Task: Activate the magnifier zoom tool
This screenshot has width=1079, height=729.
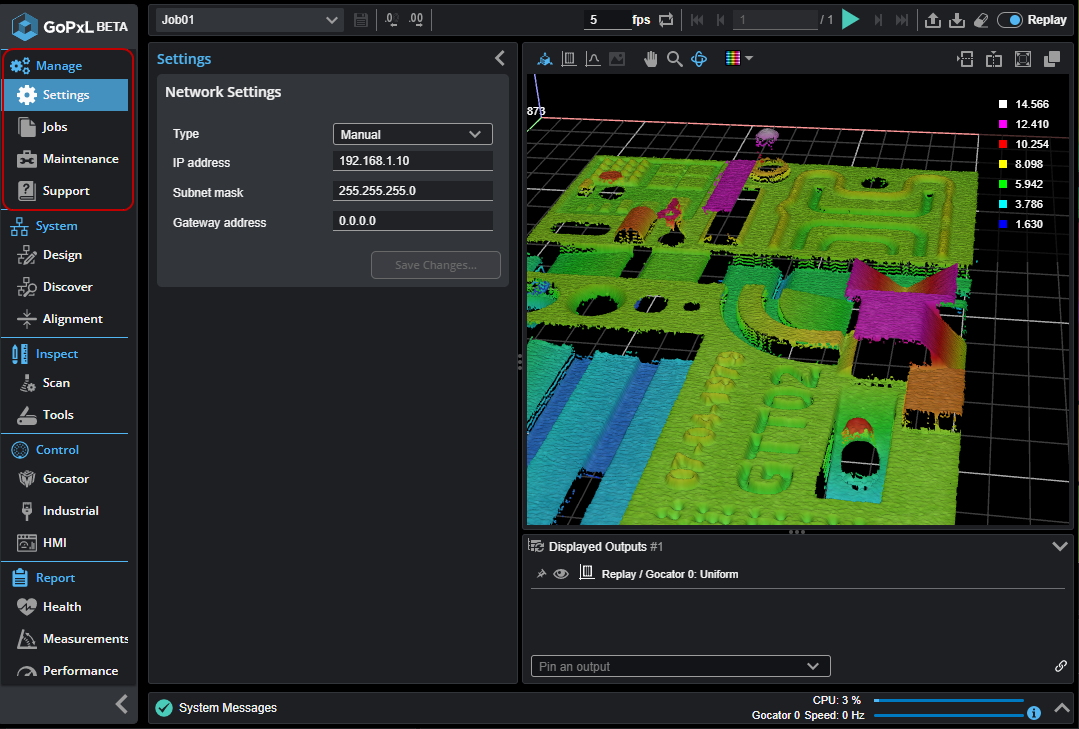Action: pyautogui.click(x=675, y=59)
